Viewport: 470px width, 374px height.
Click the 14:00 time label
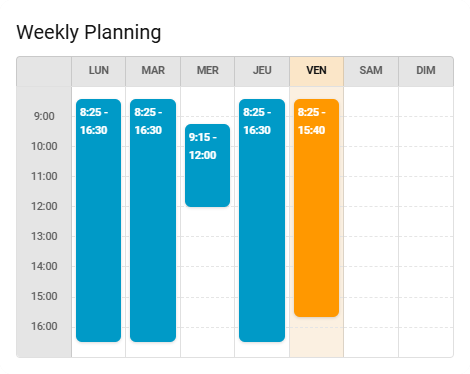44,266
